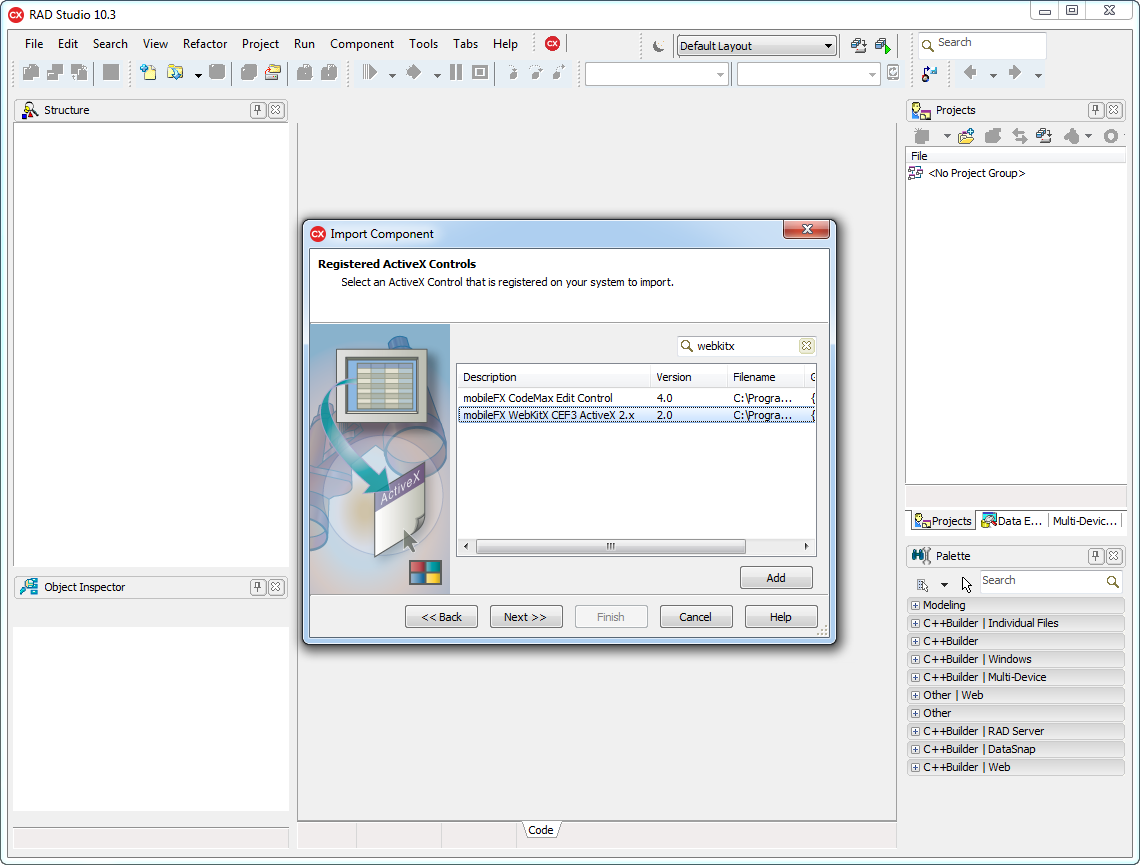Select the Code tab at the bottom

[x=541, y=830]
